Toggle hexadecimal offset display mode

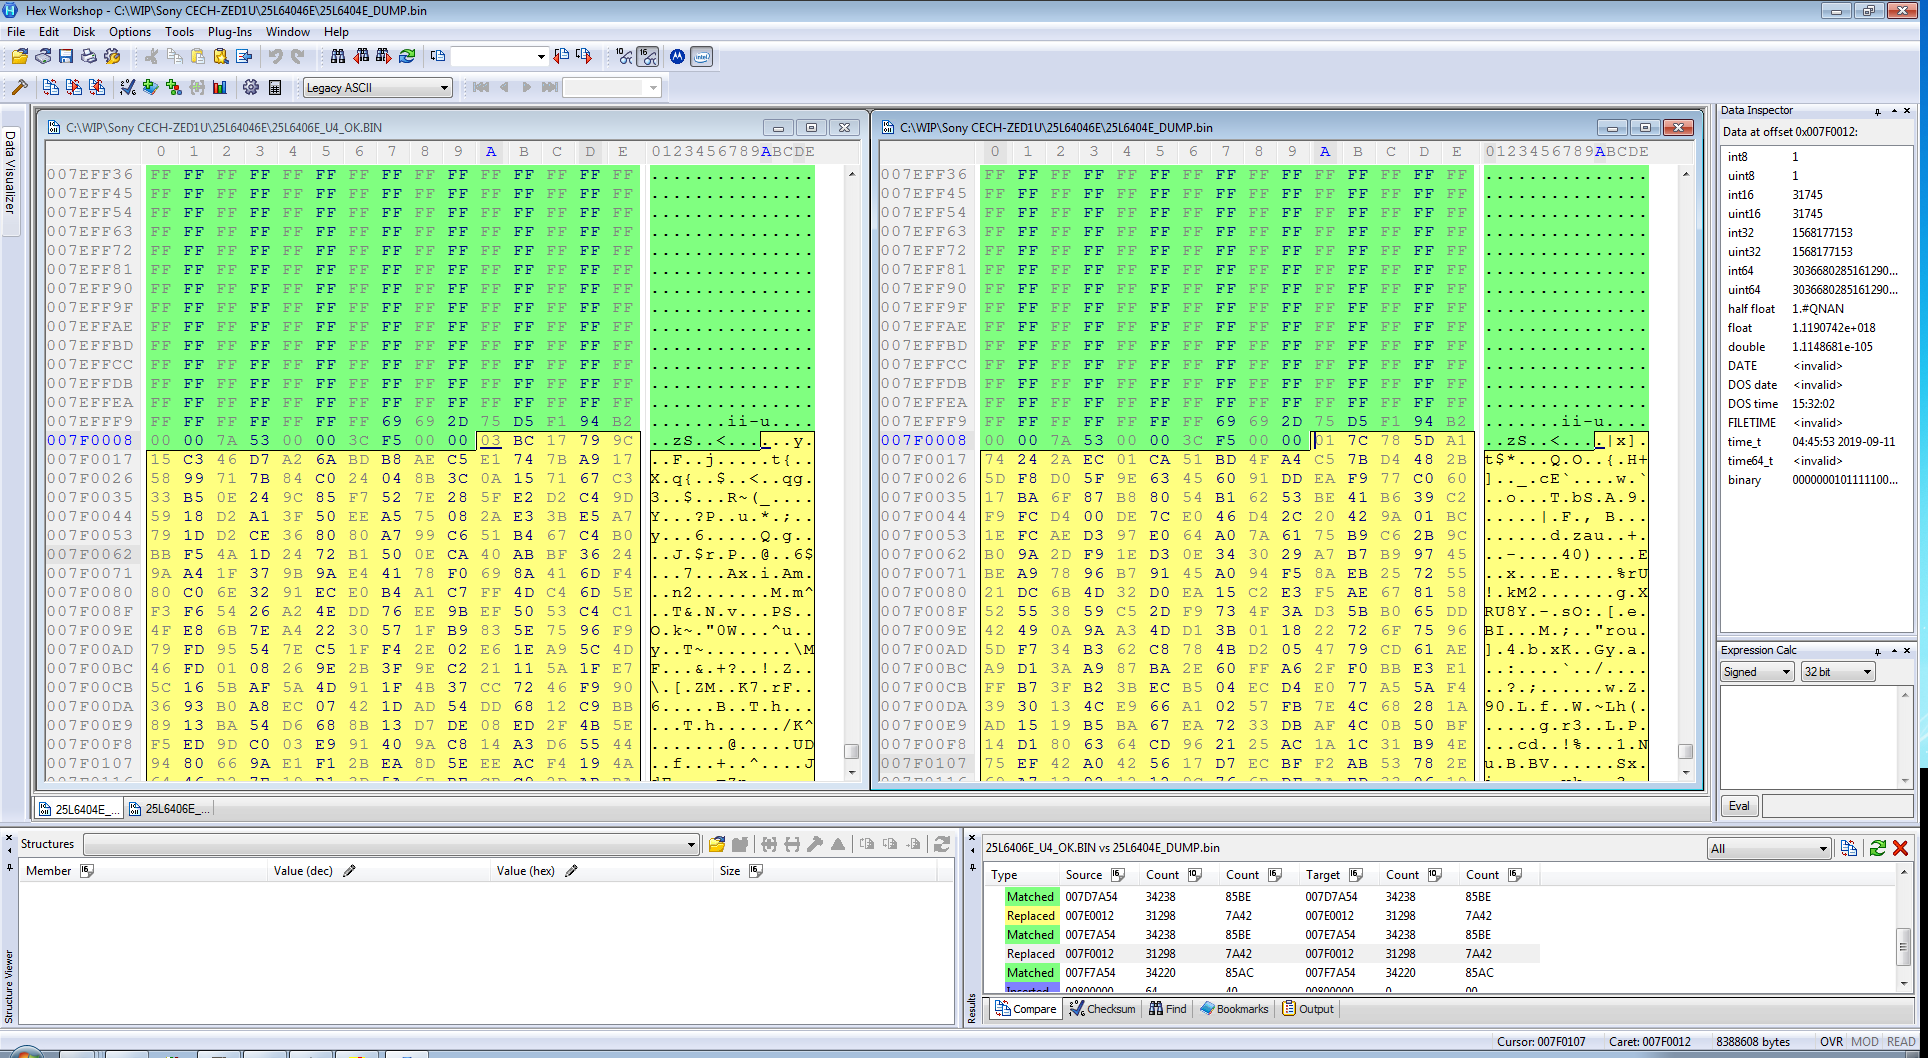[648, 57]
